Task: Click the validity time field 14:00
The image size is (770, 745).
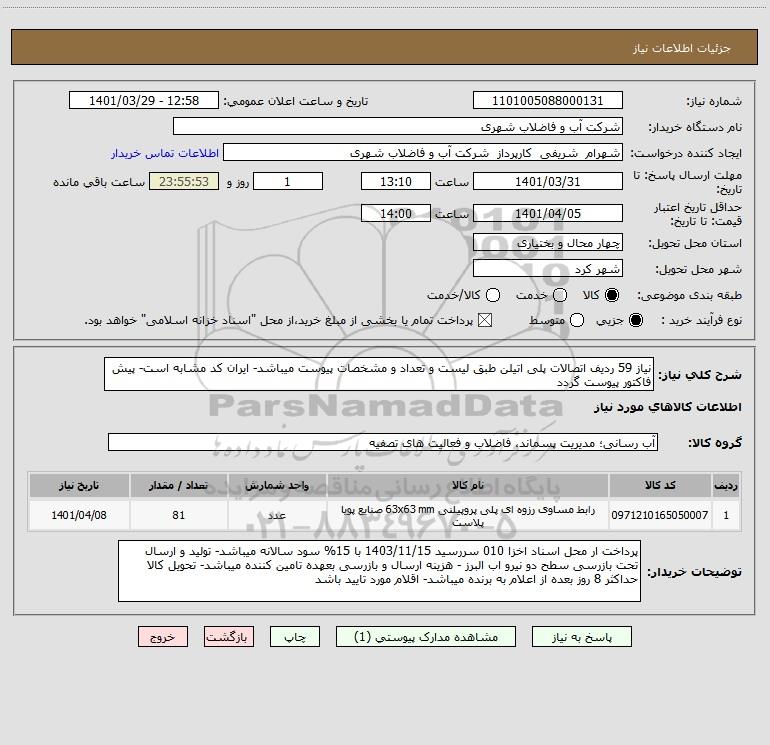Action: point(396,213)
